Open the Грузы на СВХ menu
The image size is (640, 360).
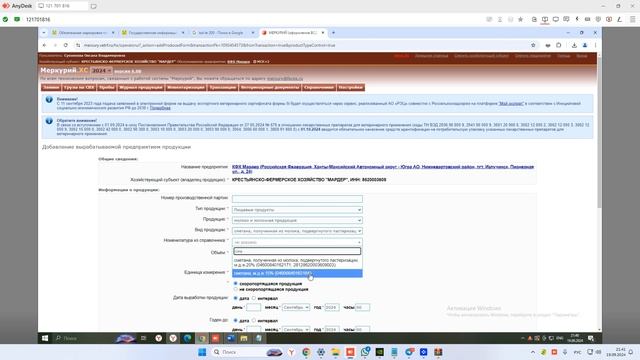[x=79, y=87]
